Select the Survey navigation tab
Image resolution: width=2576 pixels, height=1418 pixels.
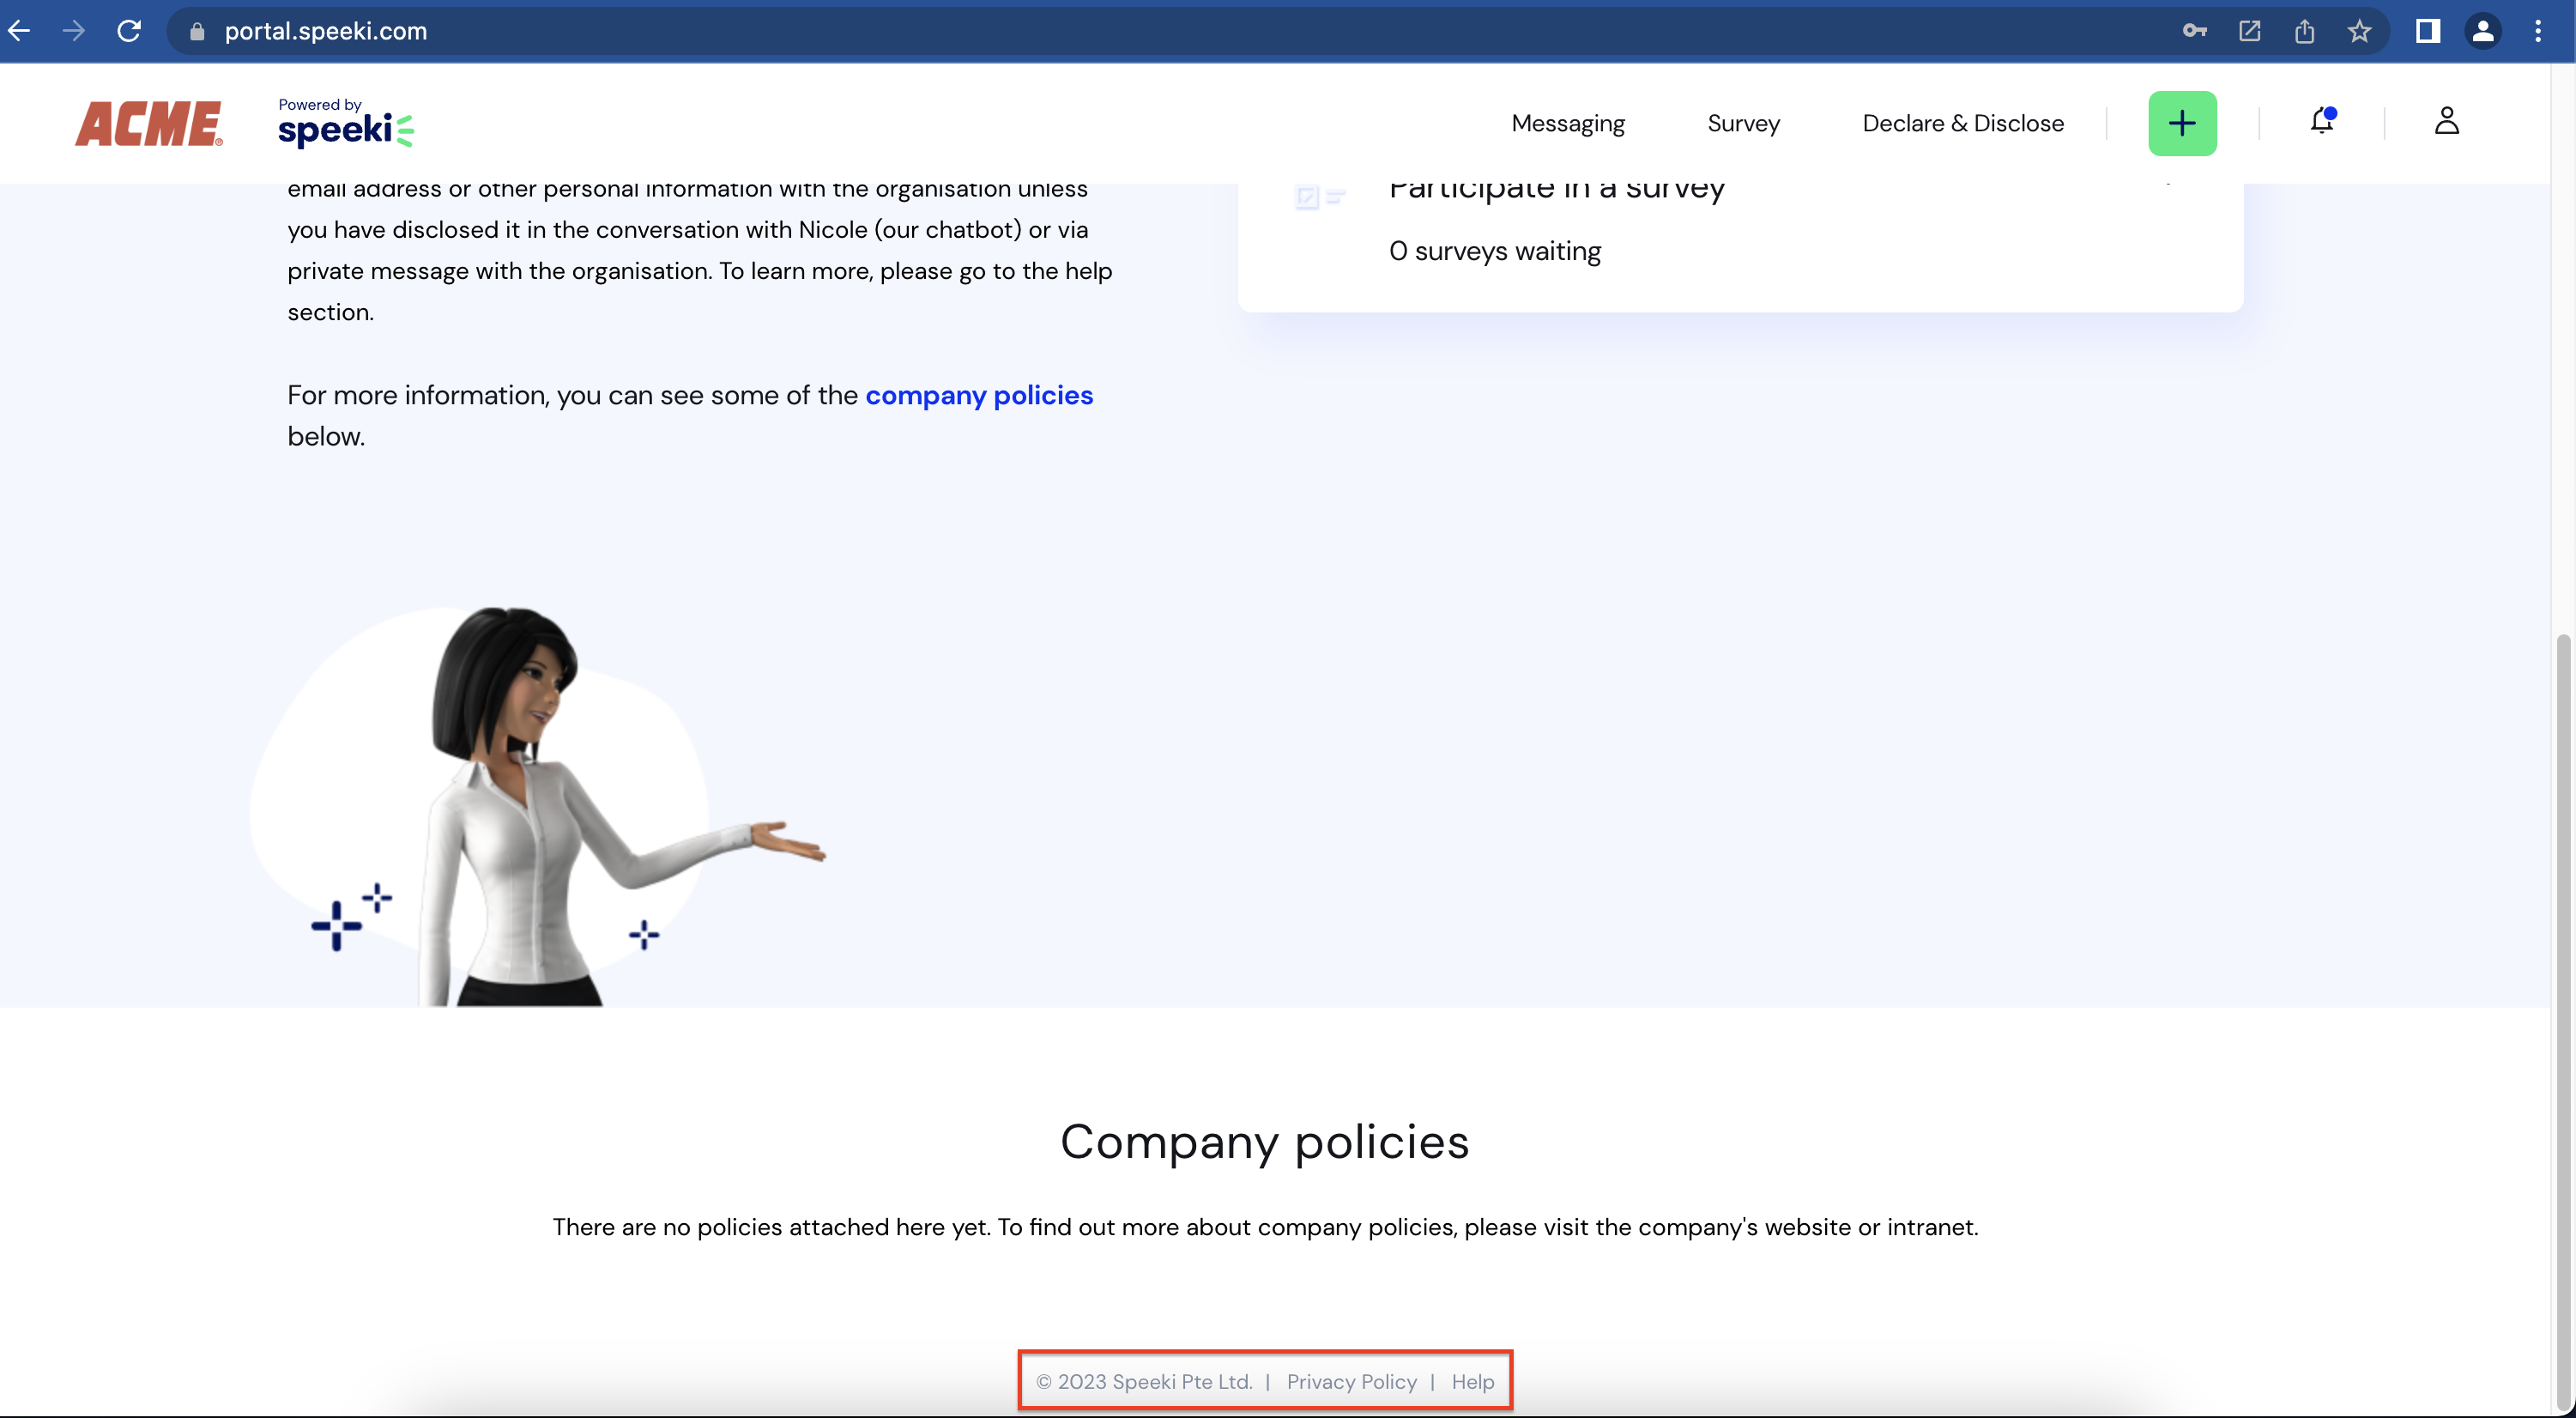pyautogui.click(x=1744, y=122)
